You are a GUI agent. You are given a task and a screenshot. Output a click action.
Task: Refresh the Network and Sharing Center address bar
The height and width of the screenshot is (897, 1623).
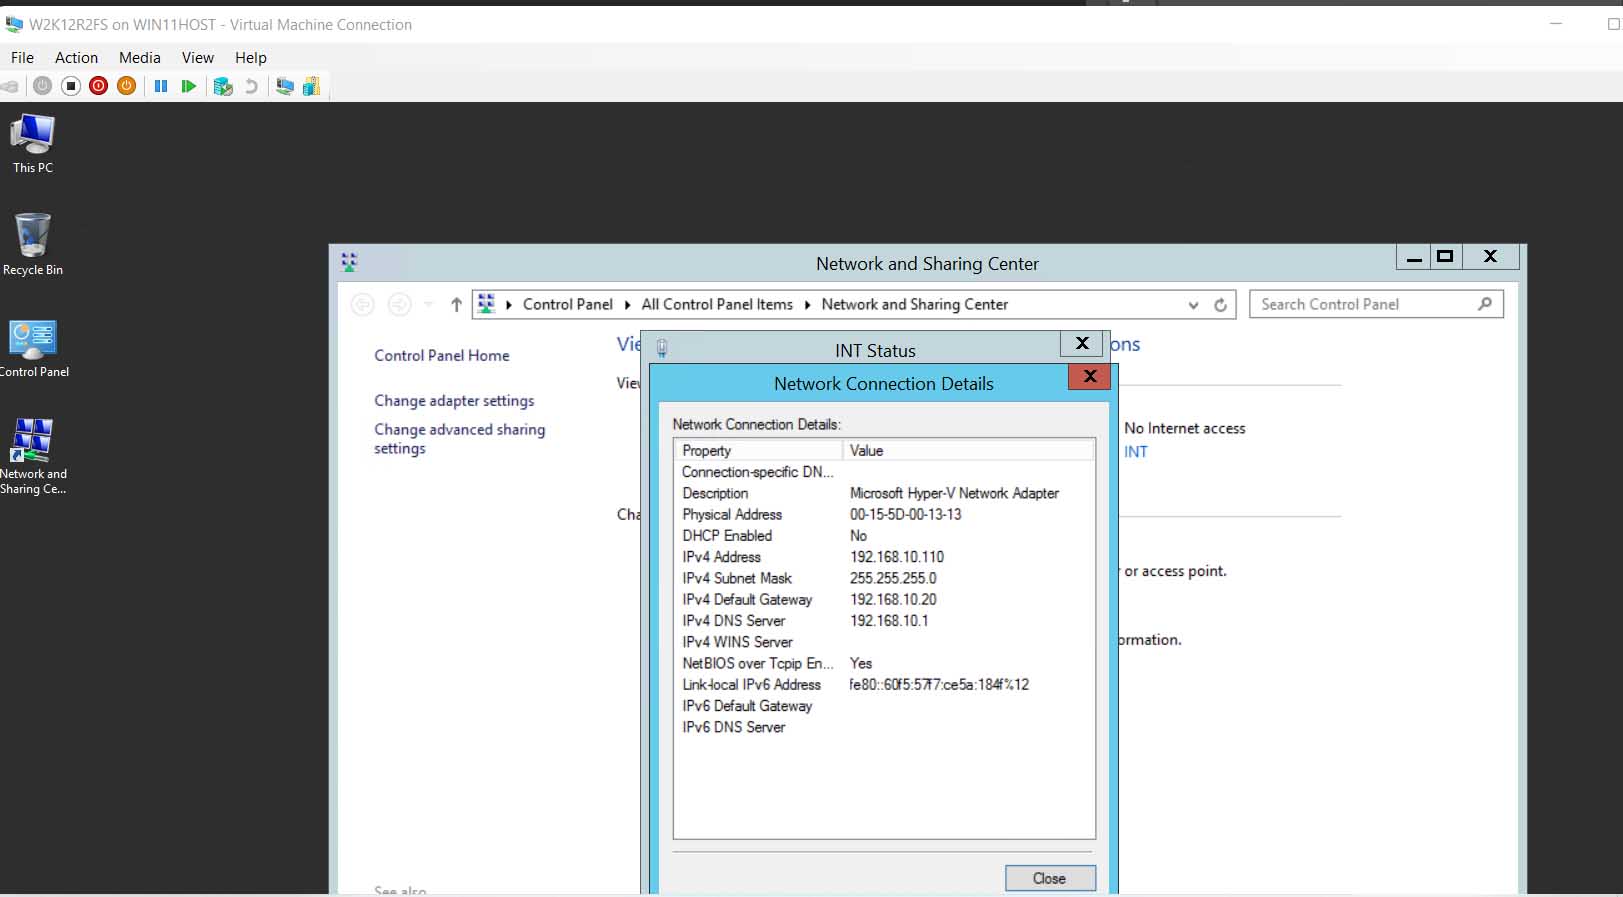(1220, 305)
